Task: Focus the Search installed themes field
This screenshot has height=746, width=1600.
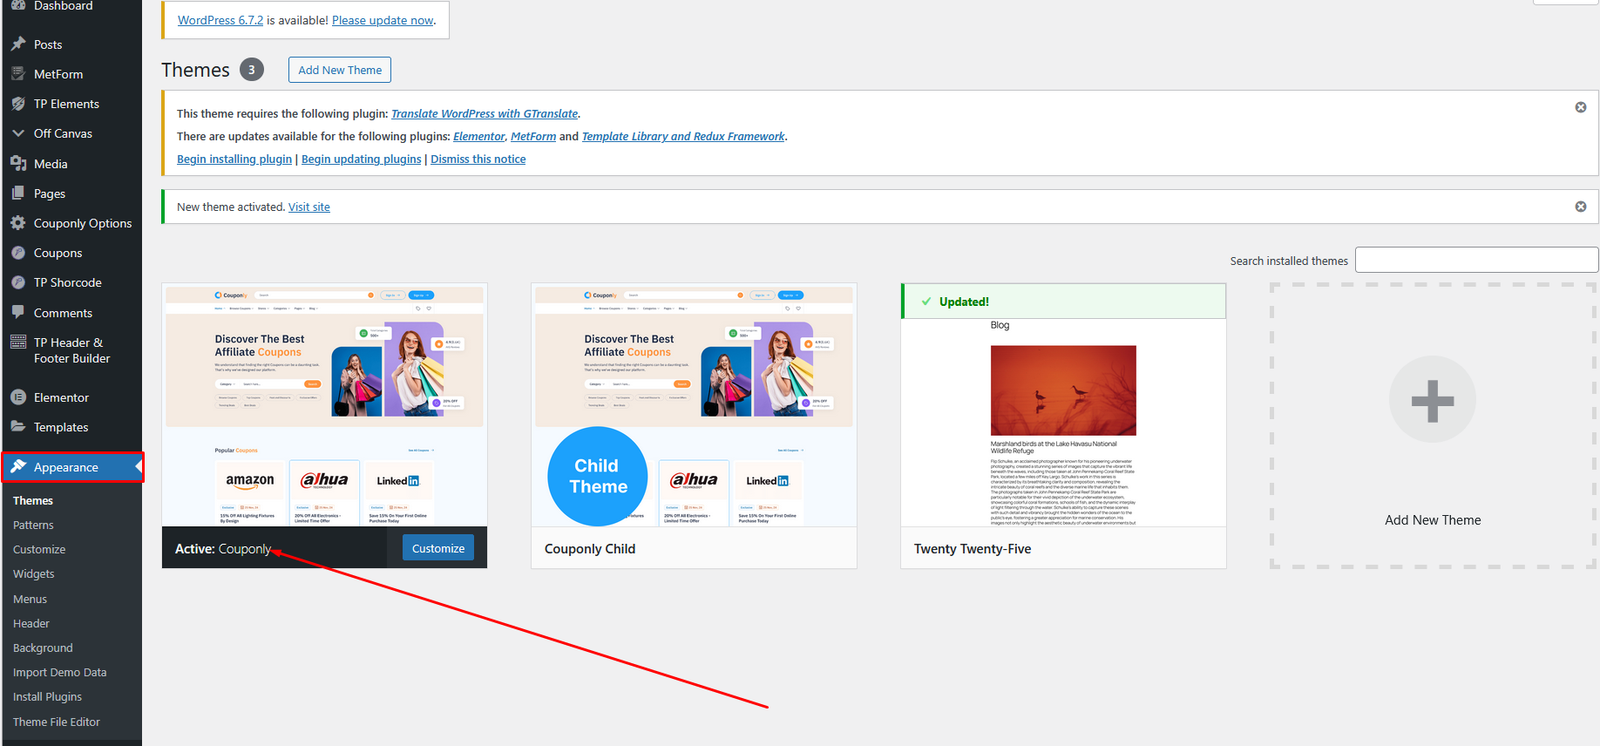Action: (1476, 260)
